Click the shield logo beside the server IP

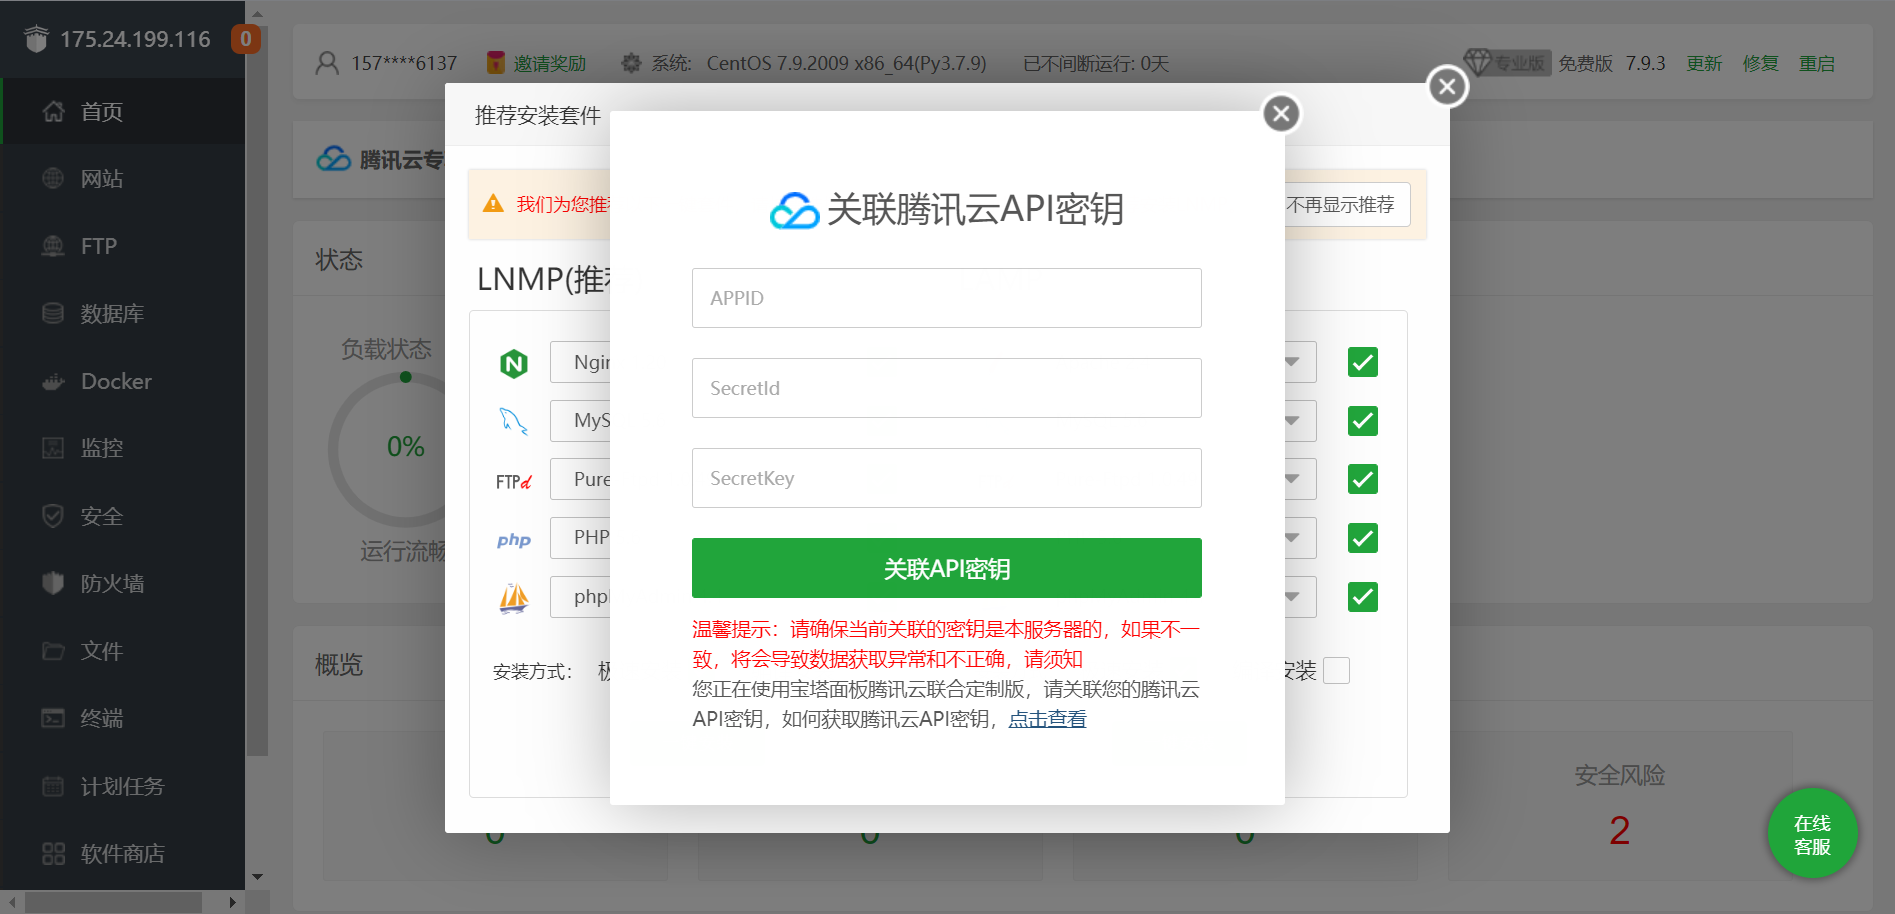(36, 39)
